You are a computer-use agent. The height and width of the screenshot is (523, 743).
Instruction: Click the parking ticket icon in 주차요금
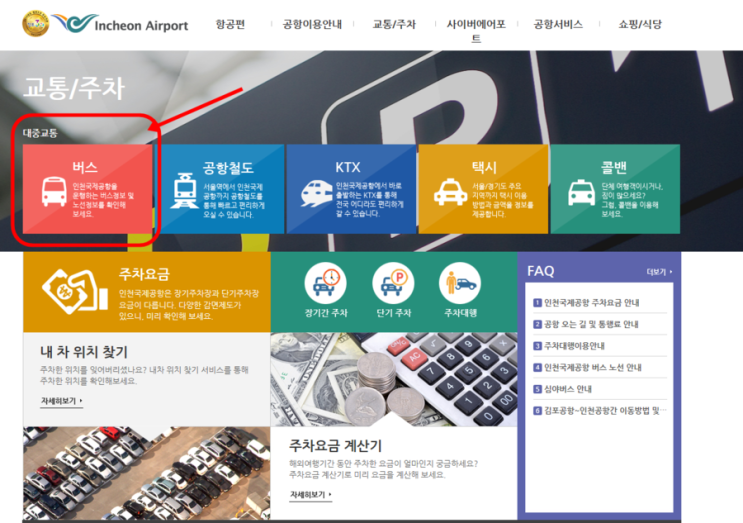point(75,291)
